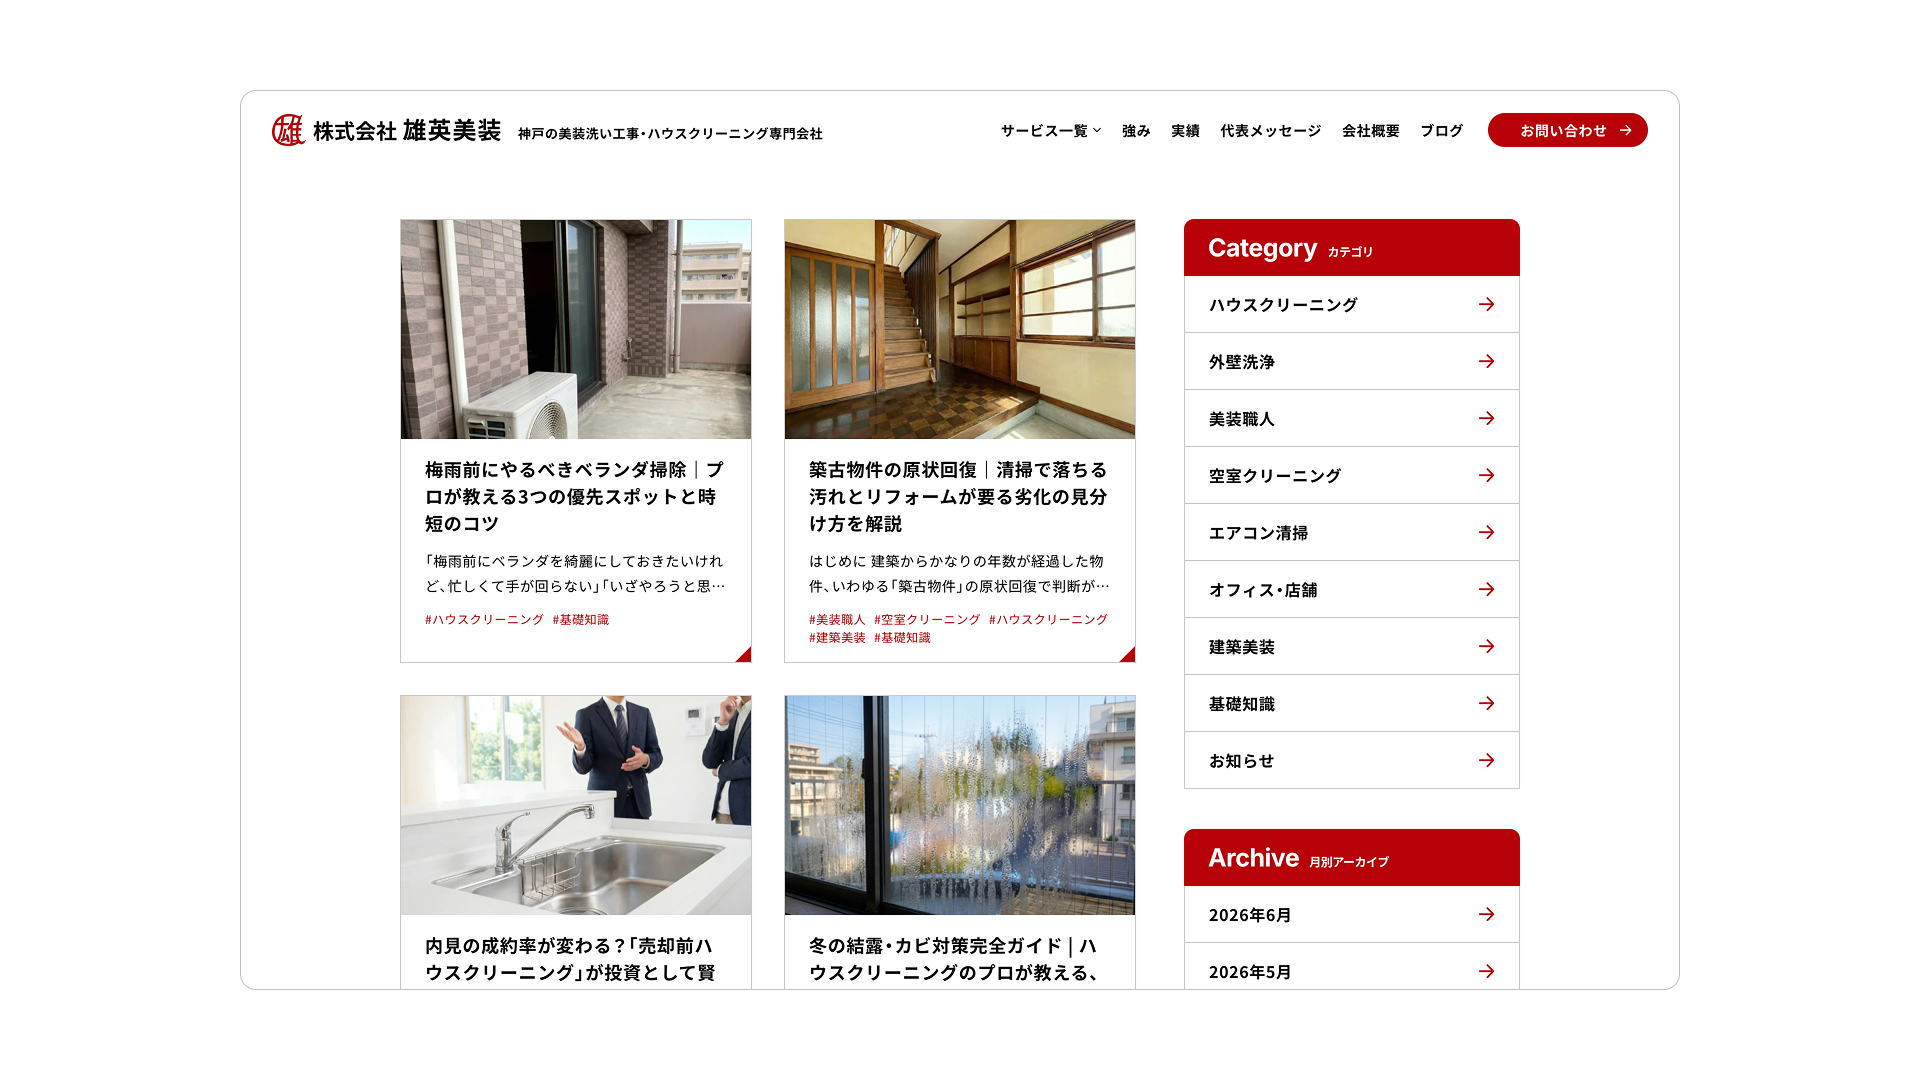Viewport: 1920px width, 1080px height.
Task: Click the お問い合わせ contact button
Action: click(x=1567, y=130)
